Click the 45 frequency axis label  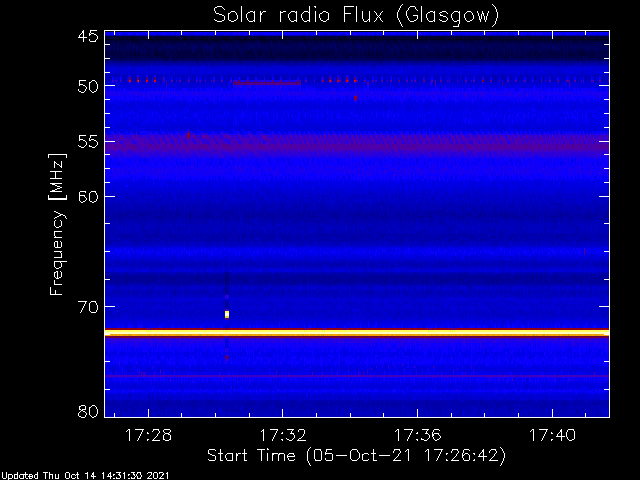[88, 37]
